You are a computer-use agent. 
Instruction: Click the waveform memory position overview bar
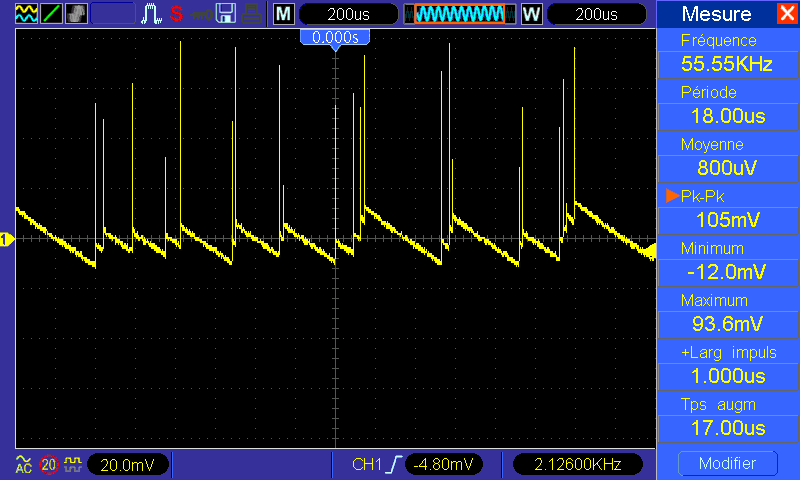click(x=460, y=14)
